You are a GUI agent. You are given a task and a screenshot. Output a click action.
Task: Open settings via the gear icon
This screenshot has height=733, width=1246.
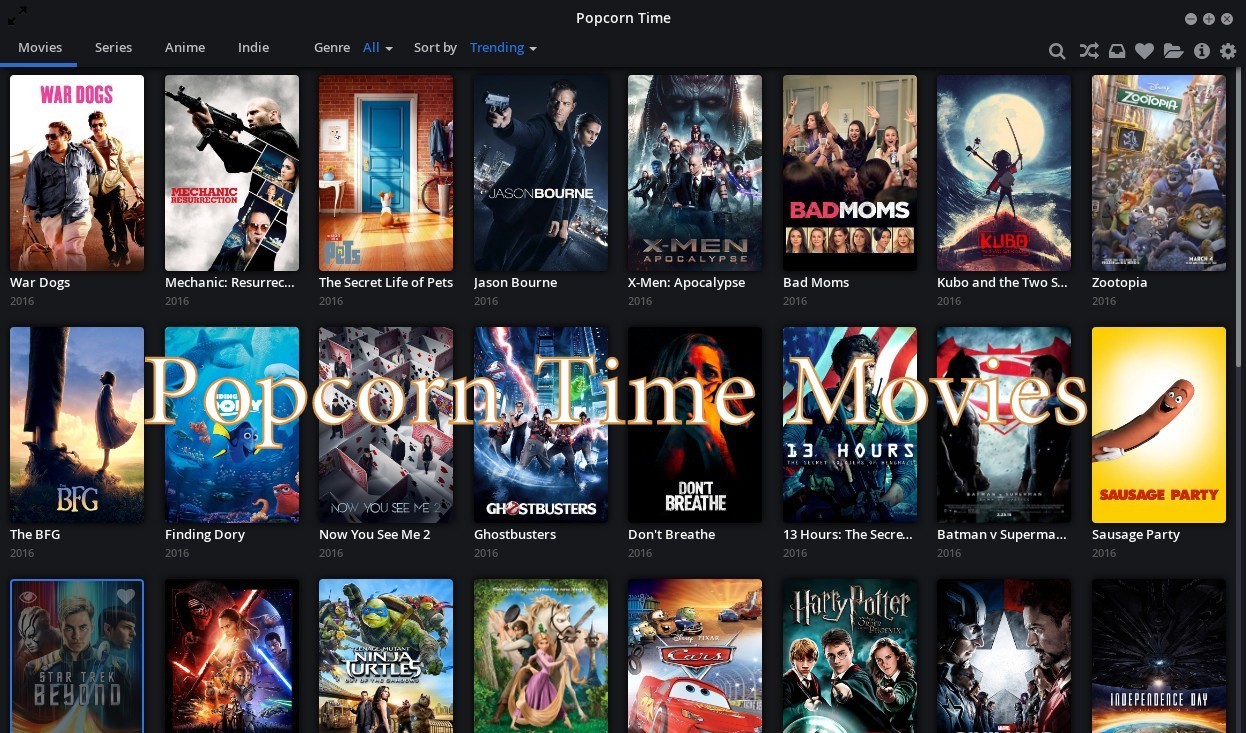[1229, 51]
